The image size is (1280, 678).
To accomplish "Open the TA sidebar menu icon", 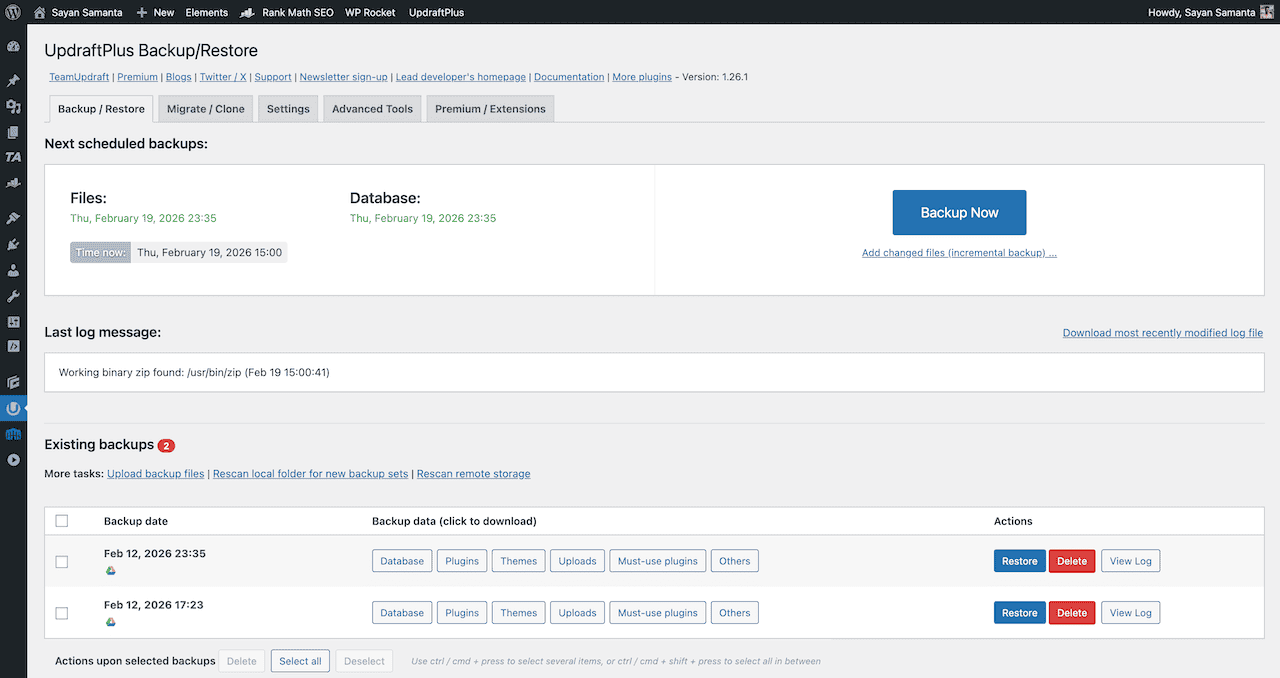I will click(x=13, y=157).
